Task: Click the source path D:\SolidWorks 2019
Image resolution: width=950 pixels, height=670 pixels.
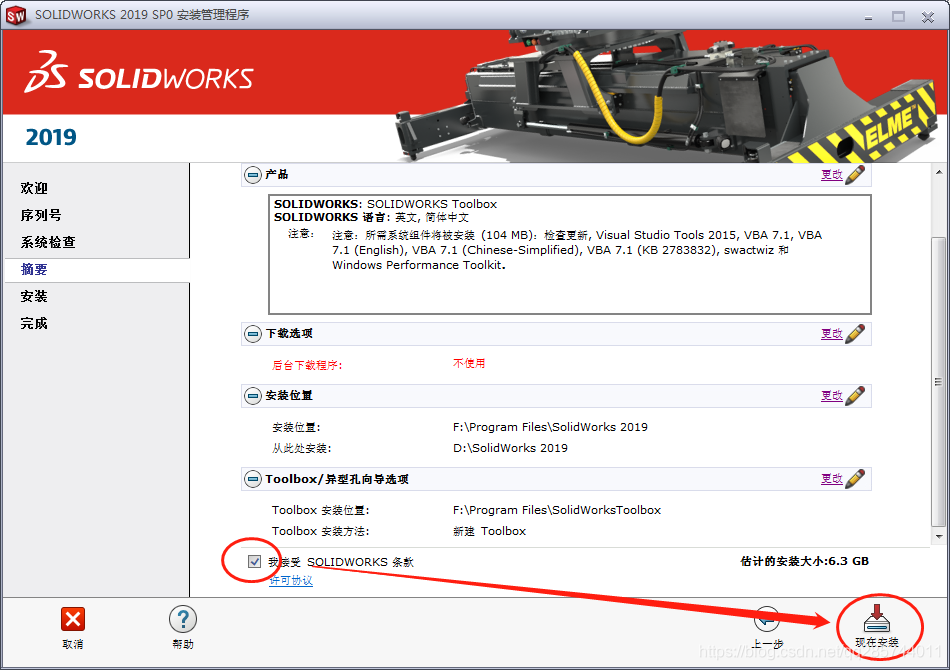Action: 510,448
